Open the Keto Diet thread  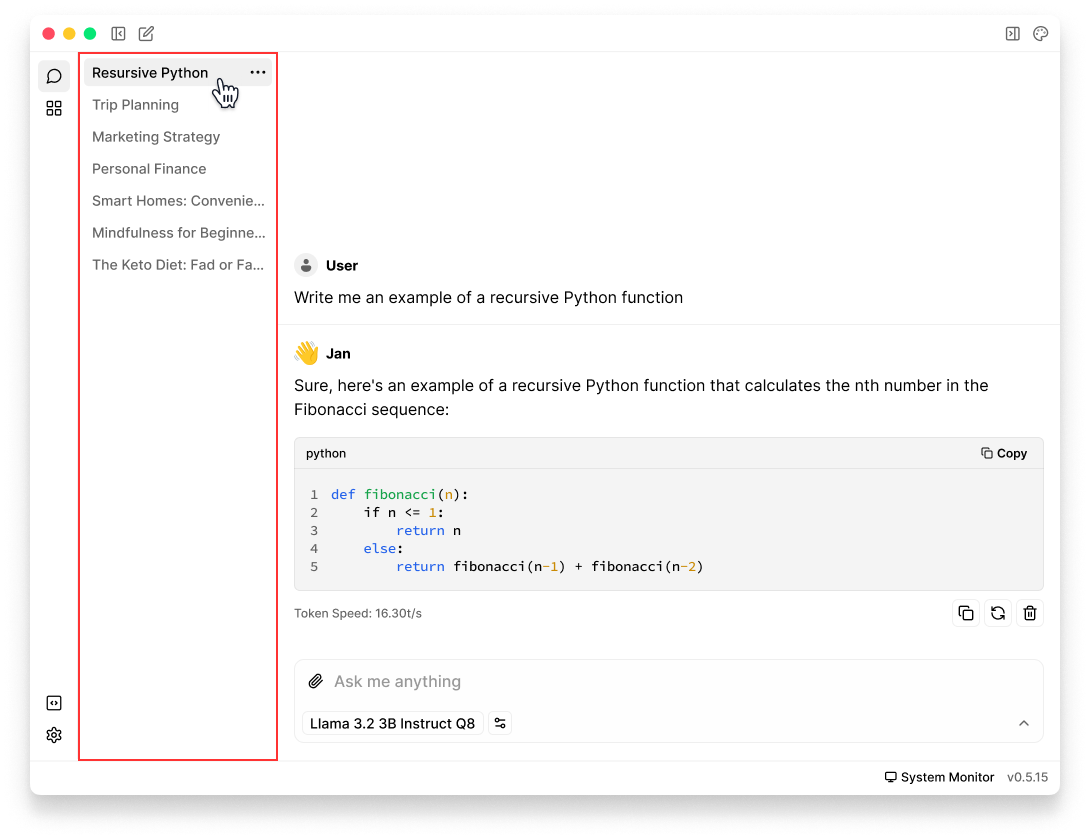pyautogui.click(x=177, y=264)
